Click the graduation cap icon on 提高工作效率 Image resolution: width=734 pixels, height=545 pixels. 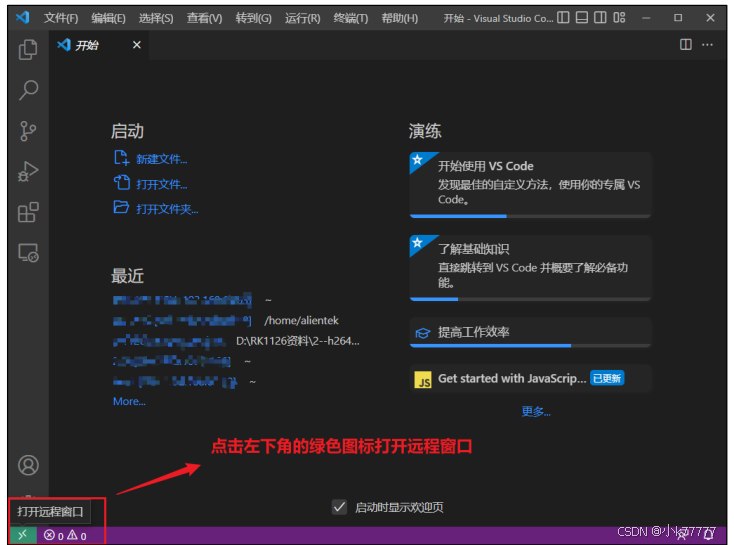click(x=423, y=333)
